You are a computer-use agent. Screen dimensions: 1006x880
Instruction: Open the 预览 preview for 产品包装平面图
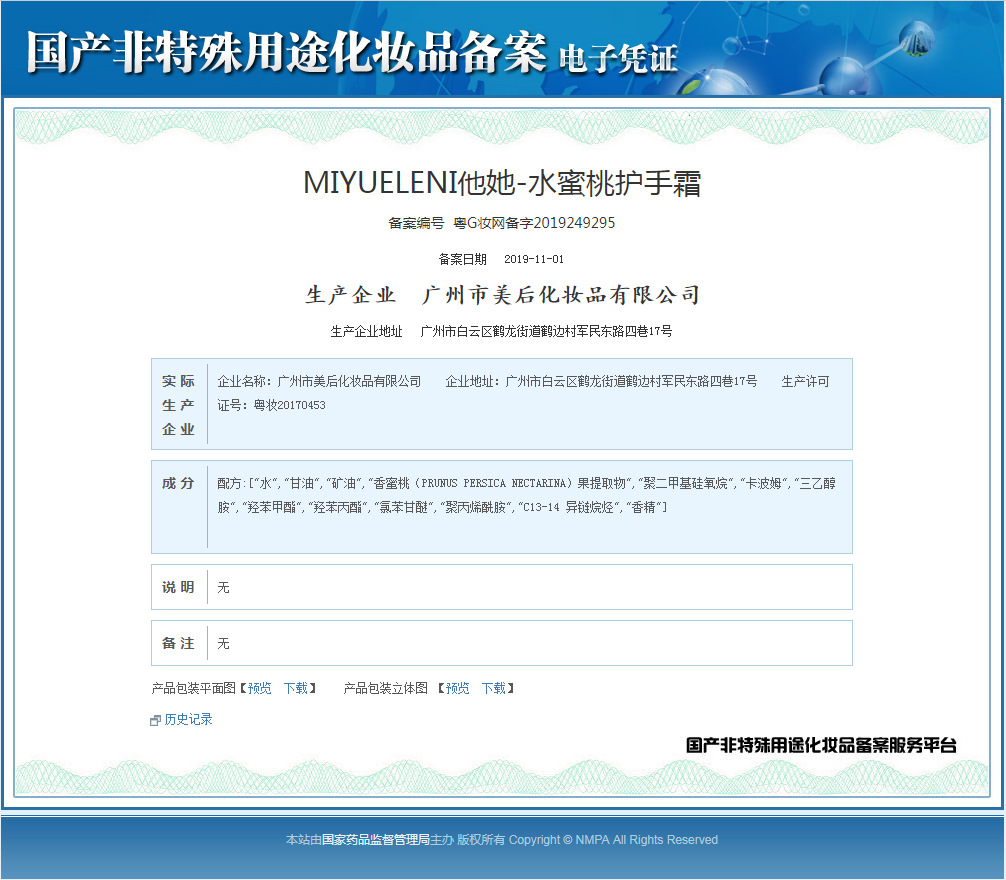point(258,688)
